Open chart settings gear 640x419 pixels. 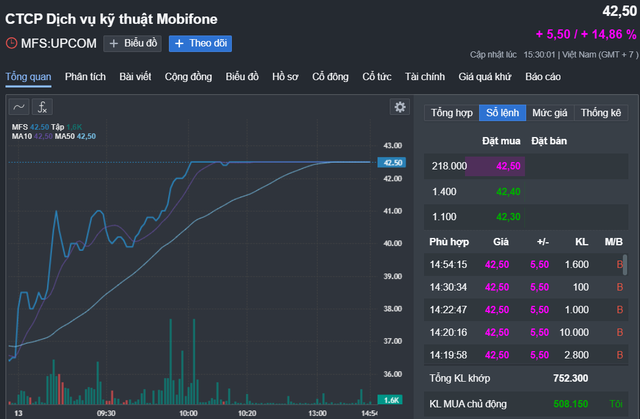pyautogui.click(x=400, y=107)
